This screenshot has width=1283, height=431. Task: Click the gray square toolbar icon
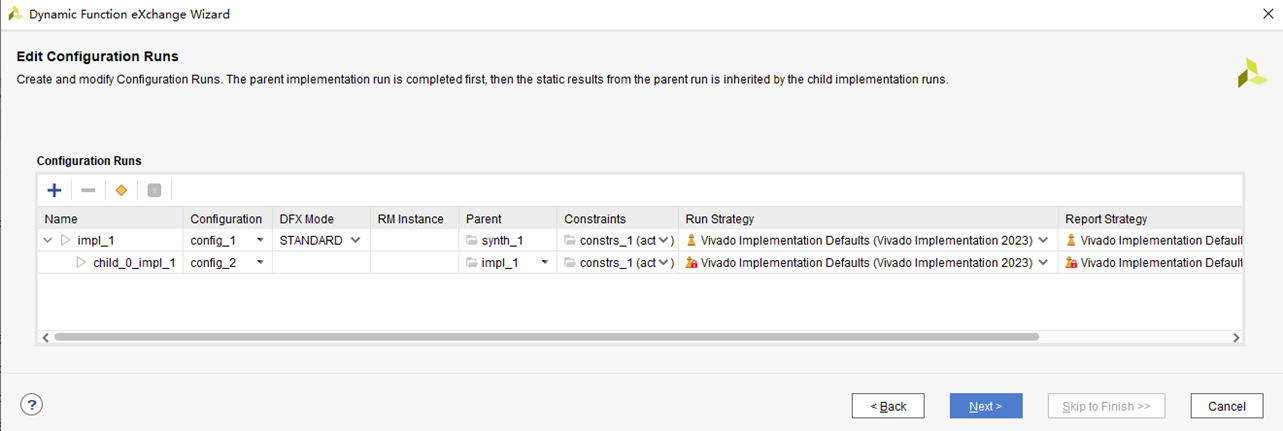[x=154, y=190]
